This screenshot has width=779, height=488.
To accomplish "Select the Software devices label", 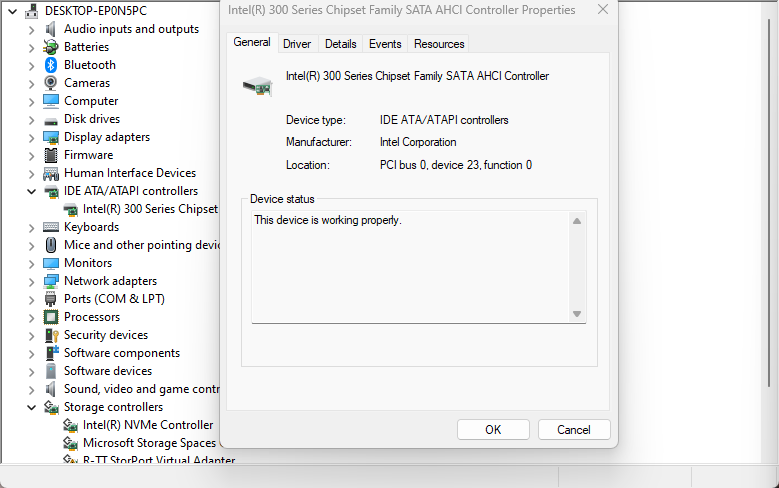I will (108, 371).
